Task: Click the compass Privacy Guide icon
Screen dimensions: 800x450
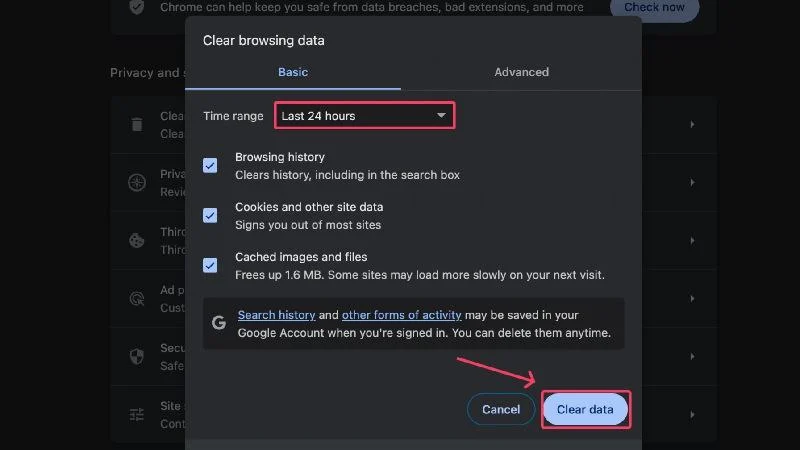Action: (x=137, y=182)
